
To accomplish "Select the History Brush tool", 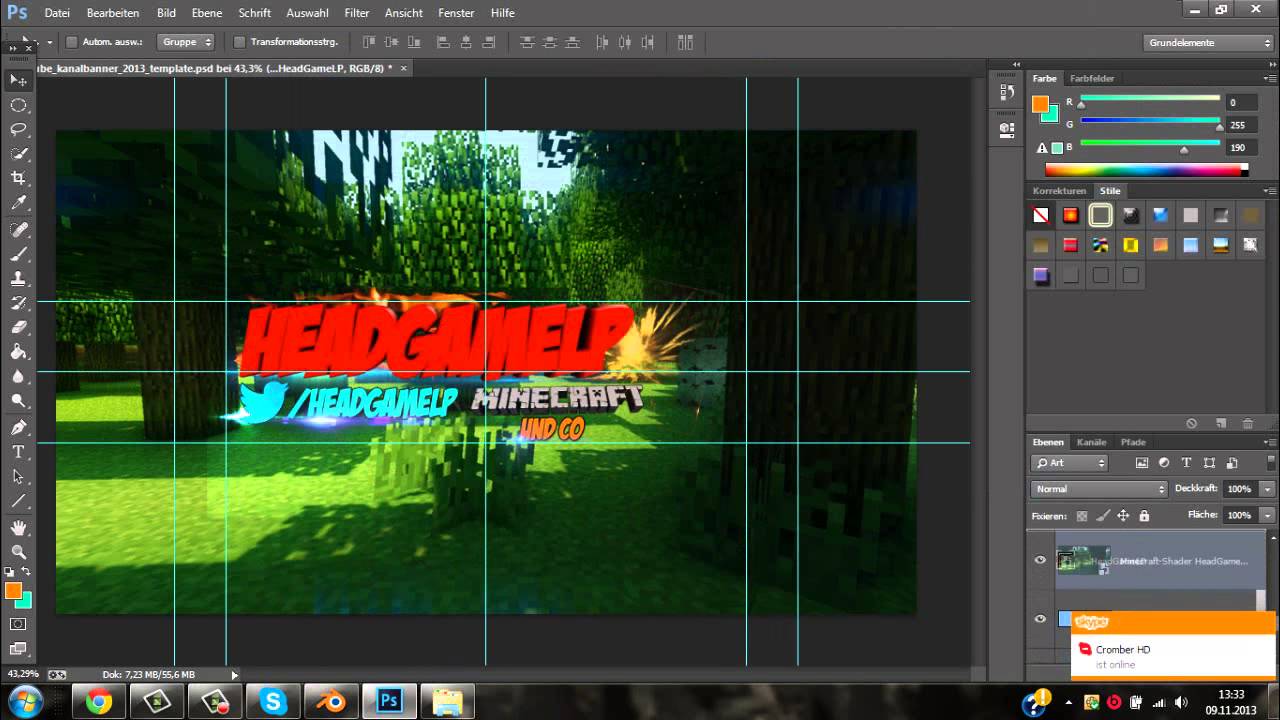I will [18, 303].
